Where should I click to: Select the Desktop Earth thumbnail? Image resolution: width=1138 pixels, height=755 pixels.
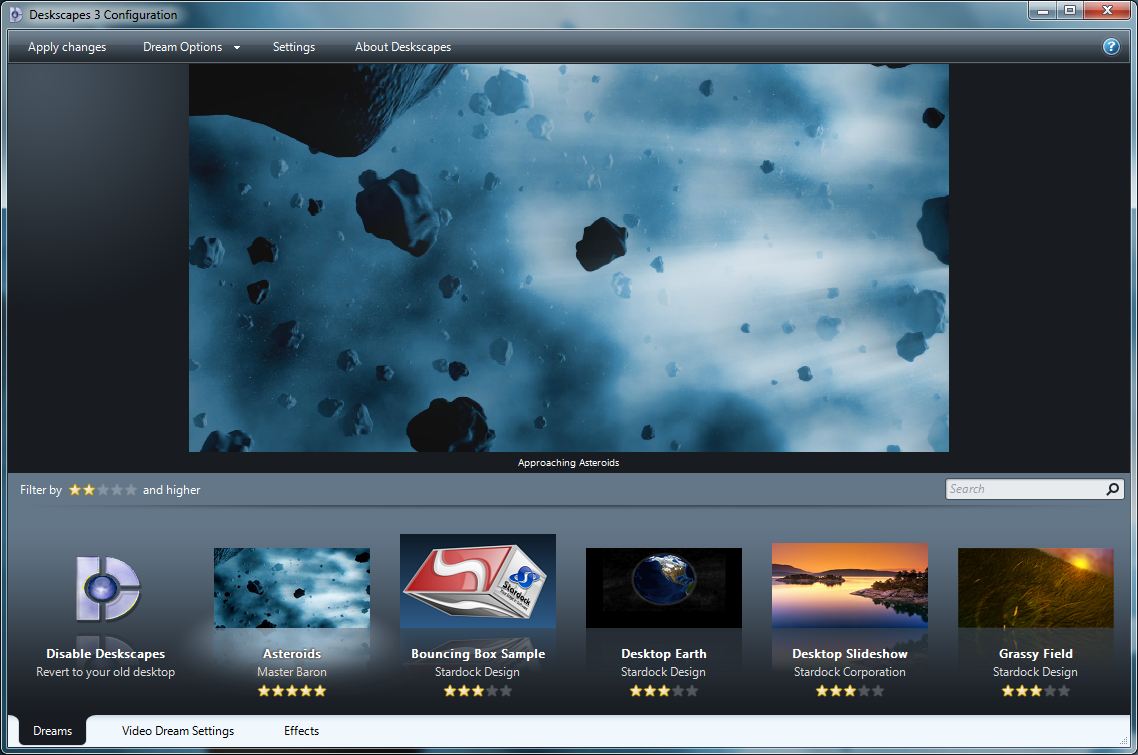click(x=663, y=588)
